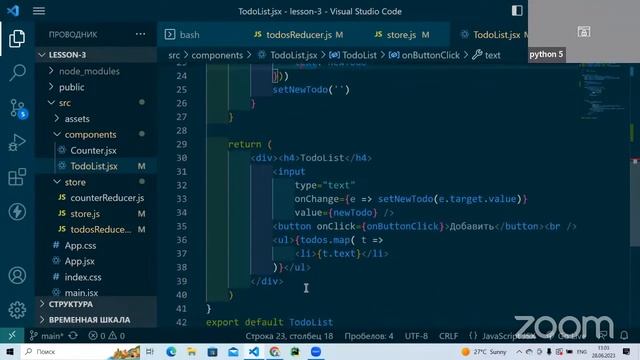Click the setNewTodo('') call on line 25
The height and width of the screenshot is (360, 640).
click(x=311, y=89)
